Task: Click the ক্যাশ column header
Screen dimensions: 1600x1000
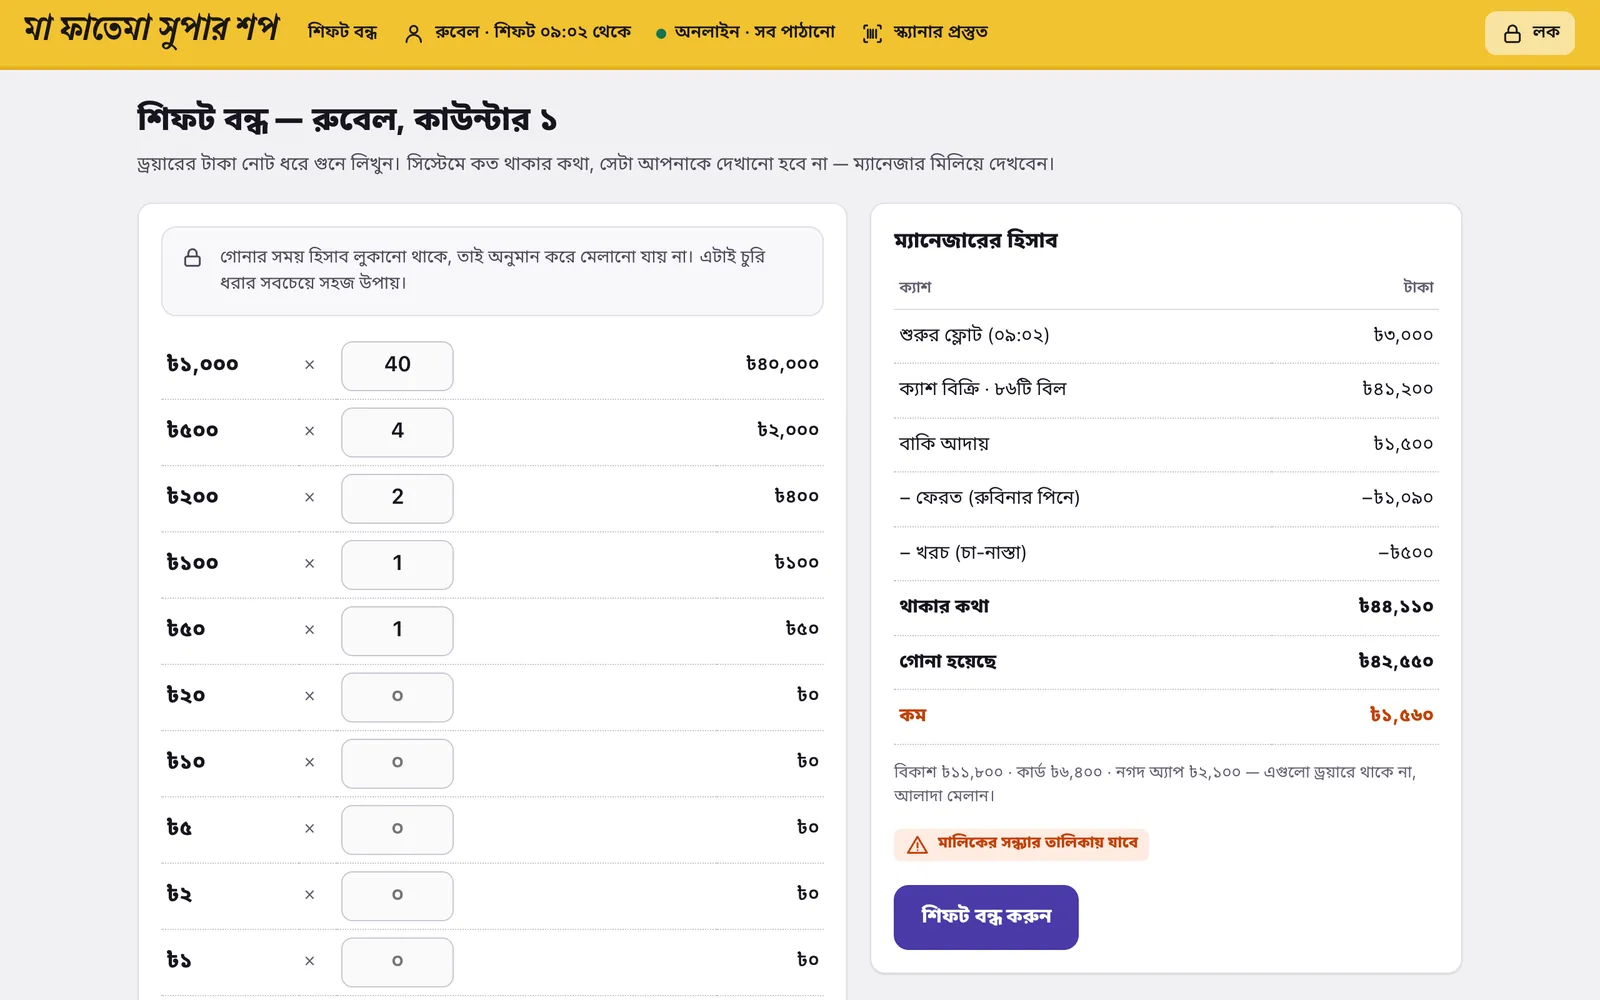Action: [915, 287]
